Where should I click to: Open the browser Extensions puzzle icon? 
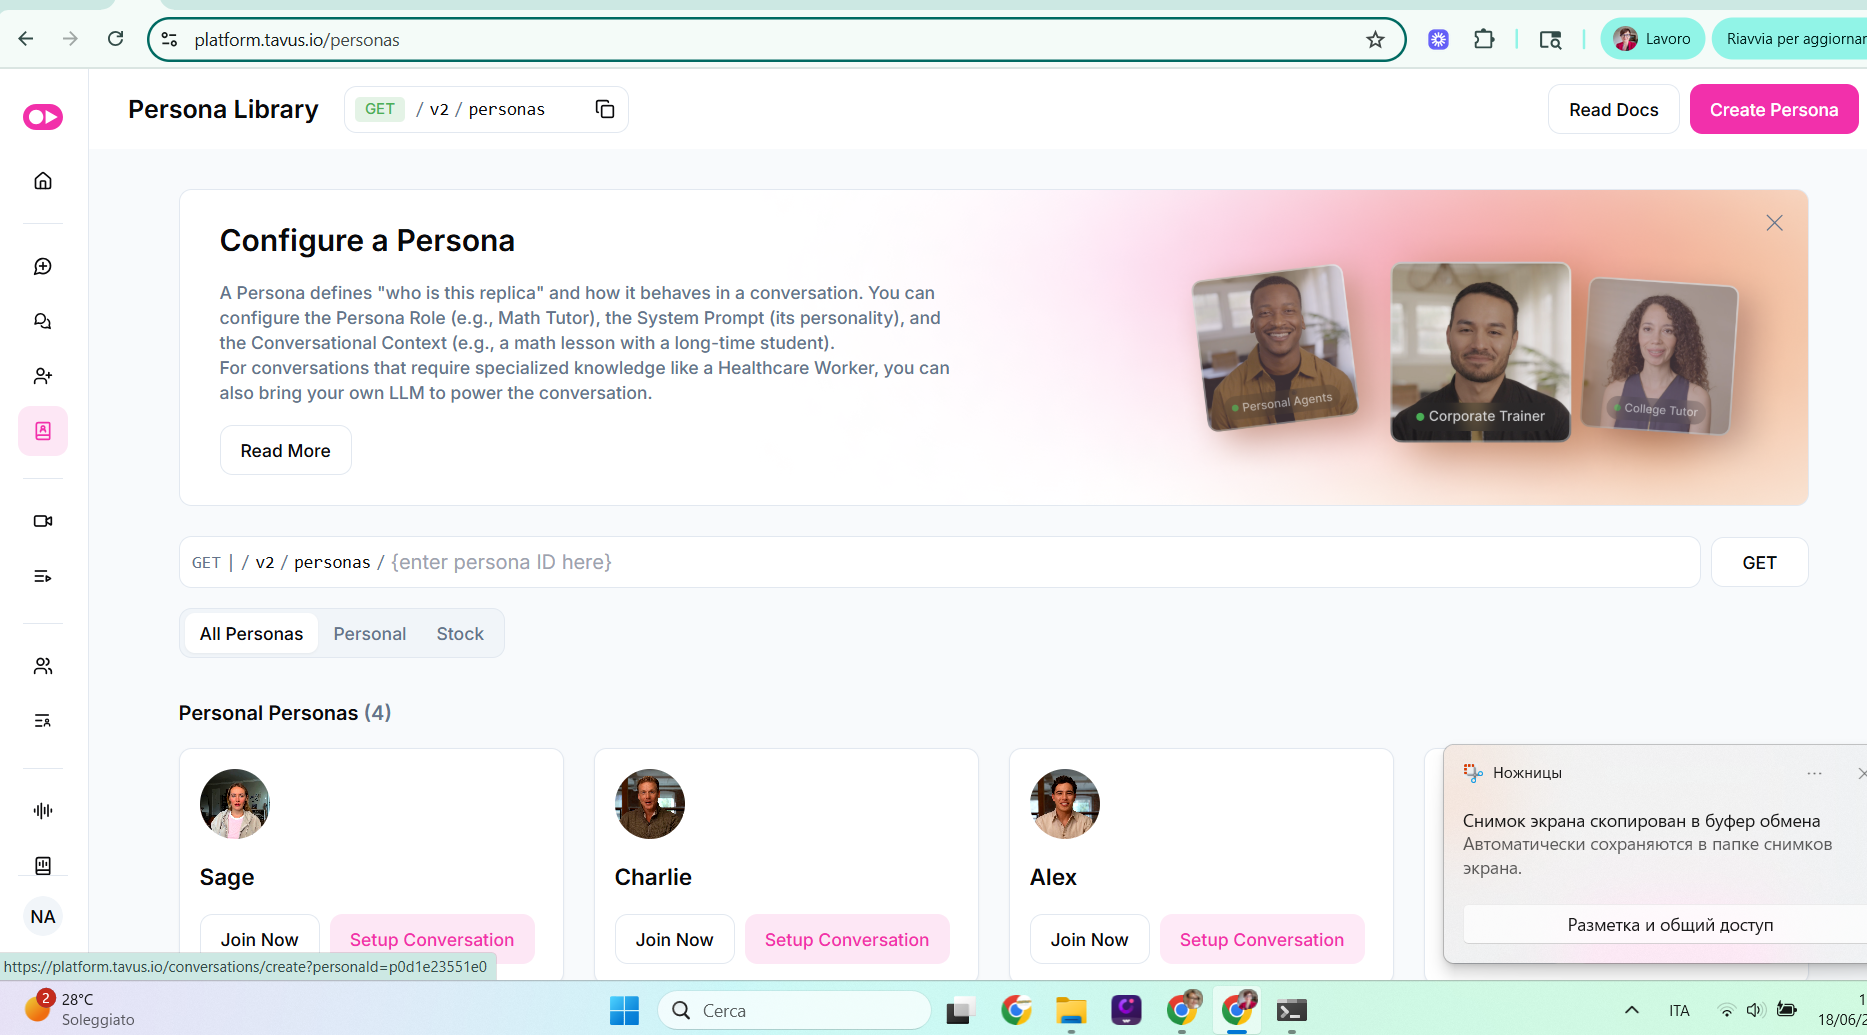tap(1484, 40)
